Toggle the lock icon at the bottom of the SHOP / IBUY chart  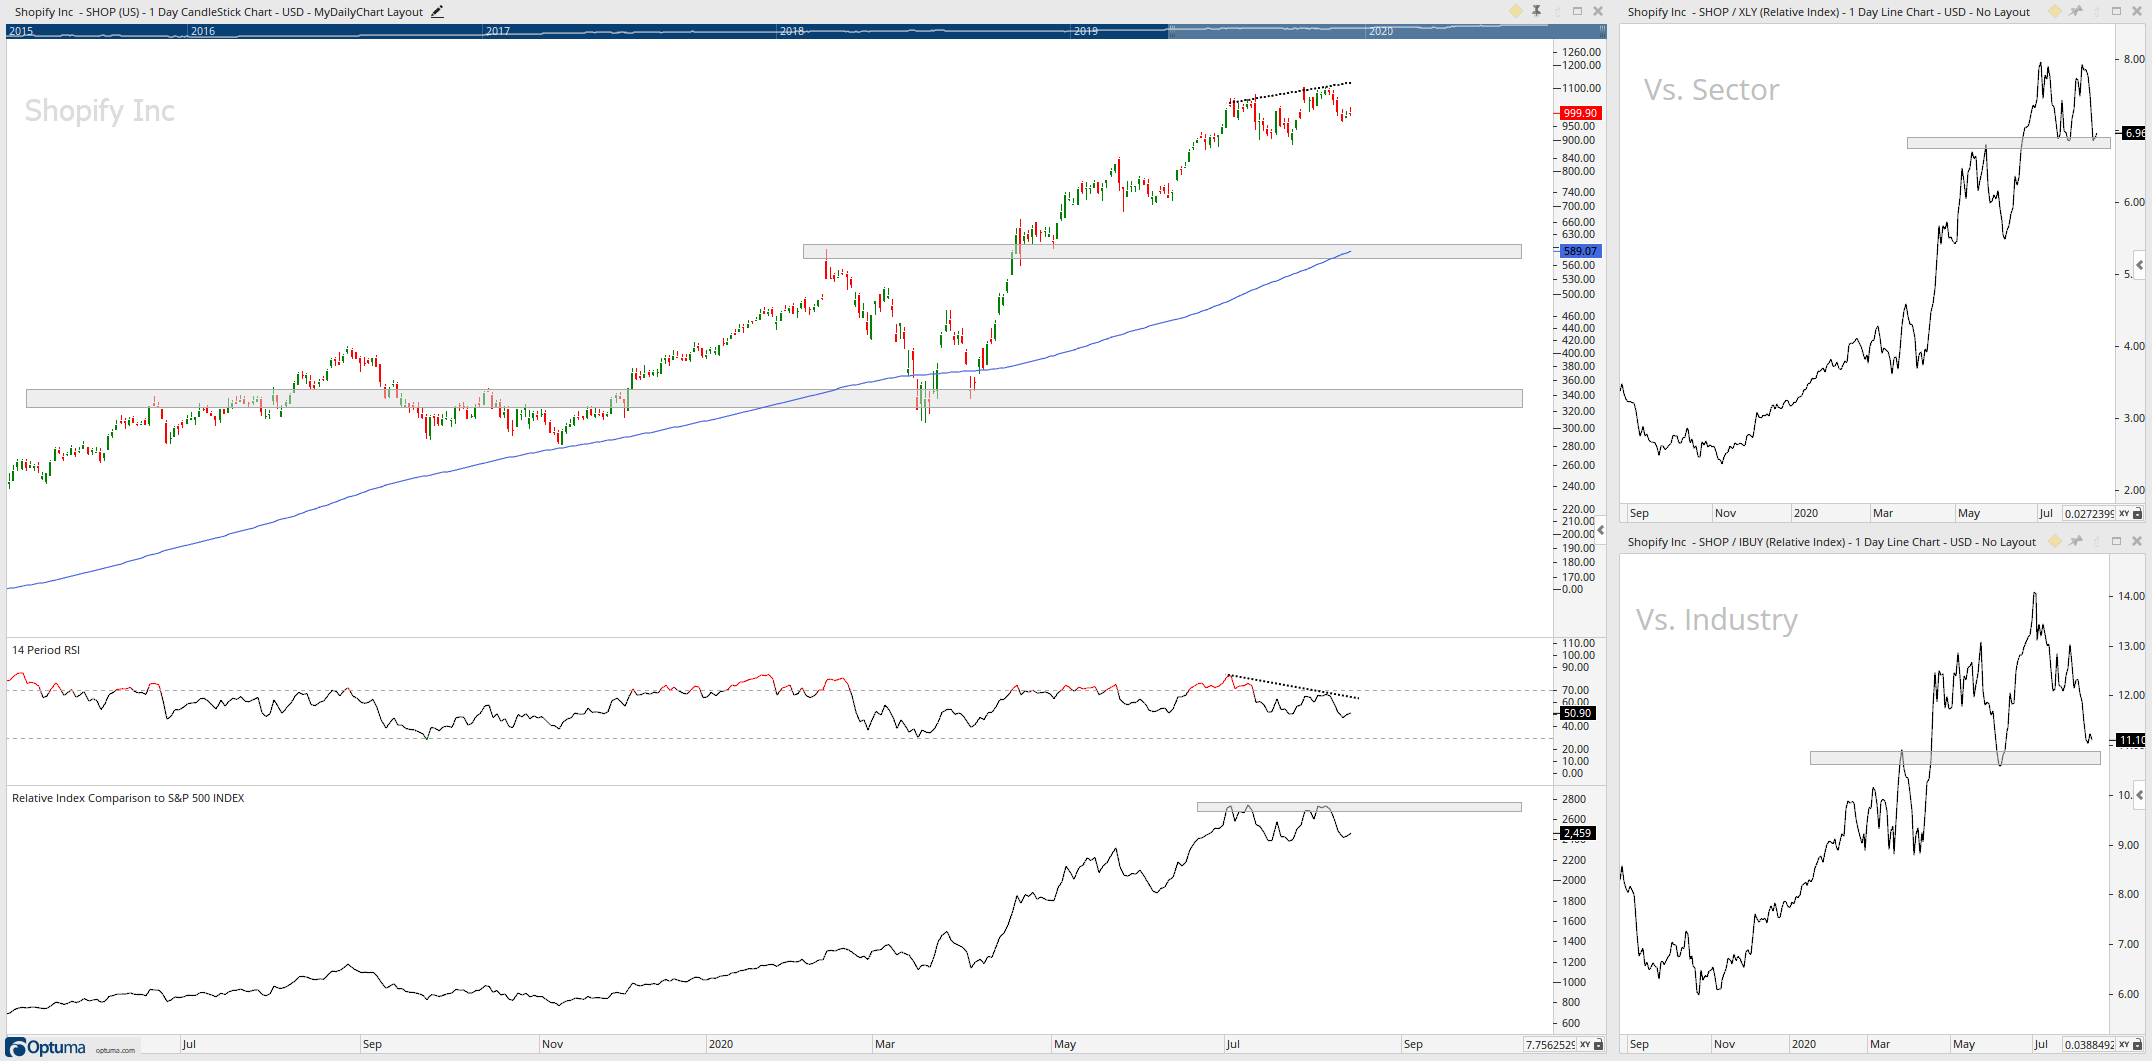click(x=2138, y=1044)
